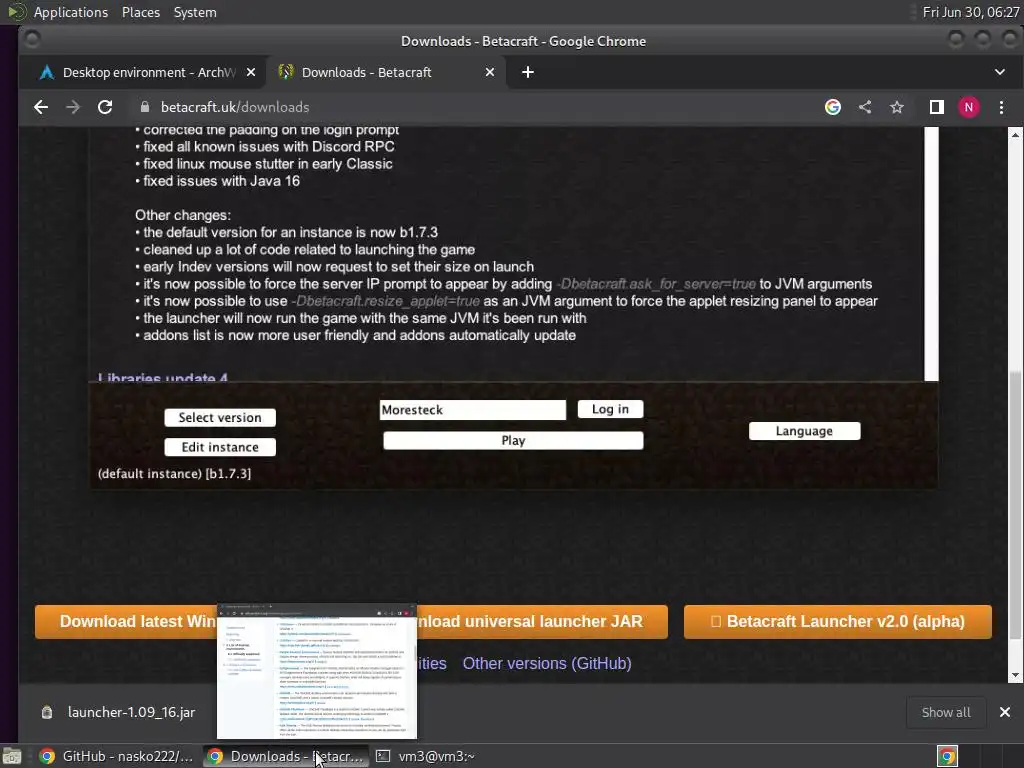Click Betacraft Launcher v2.0 (alpha) button
The height and width of the screenshot is (768, 1024).
838,621
